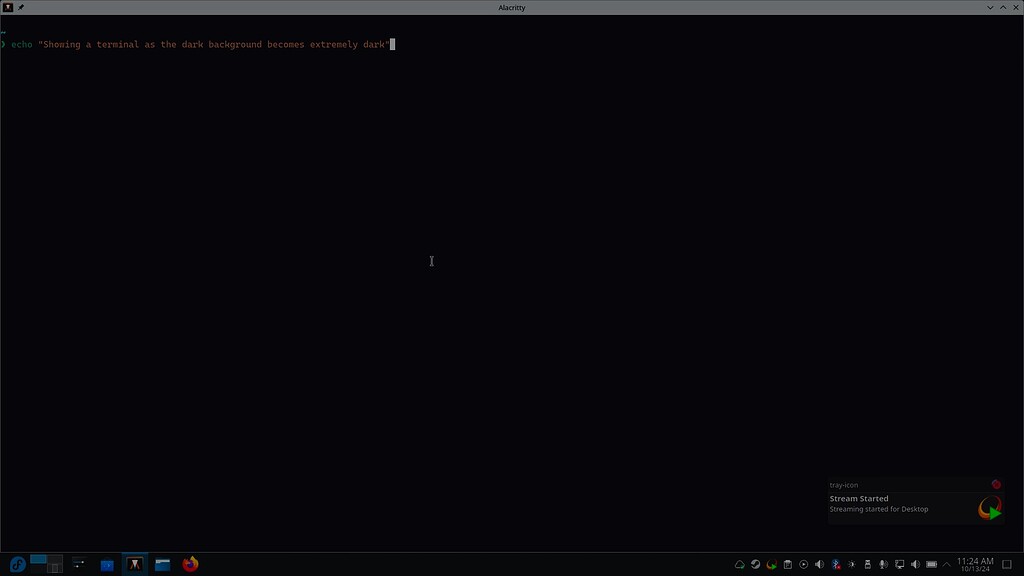
Task: Dismiss the Stream Started notification
Action: click(x=996, y=484)
